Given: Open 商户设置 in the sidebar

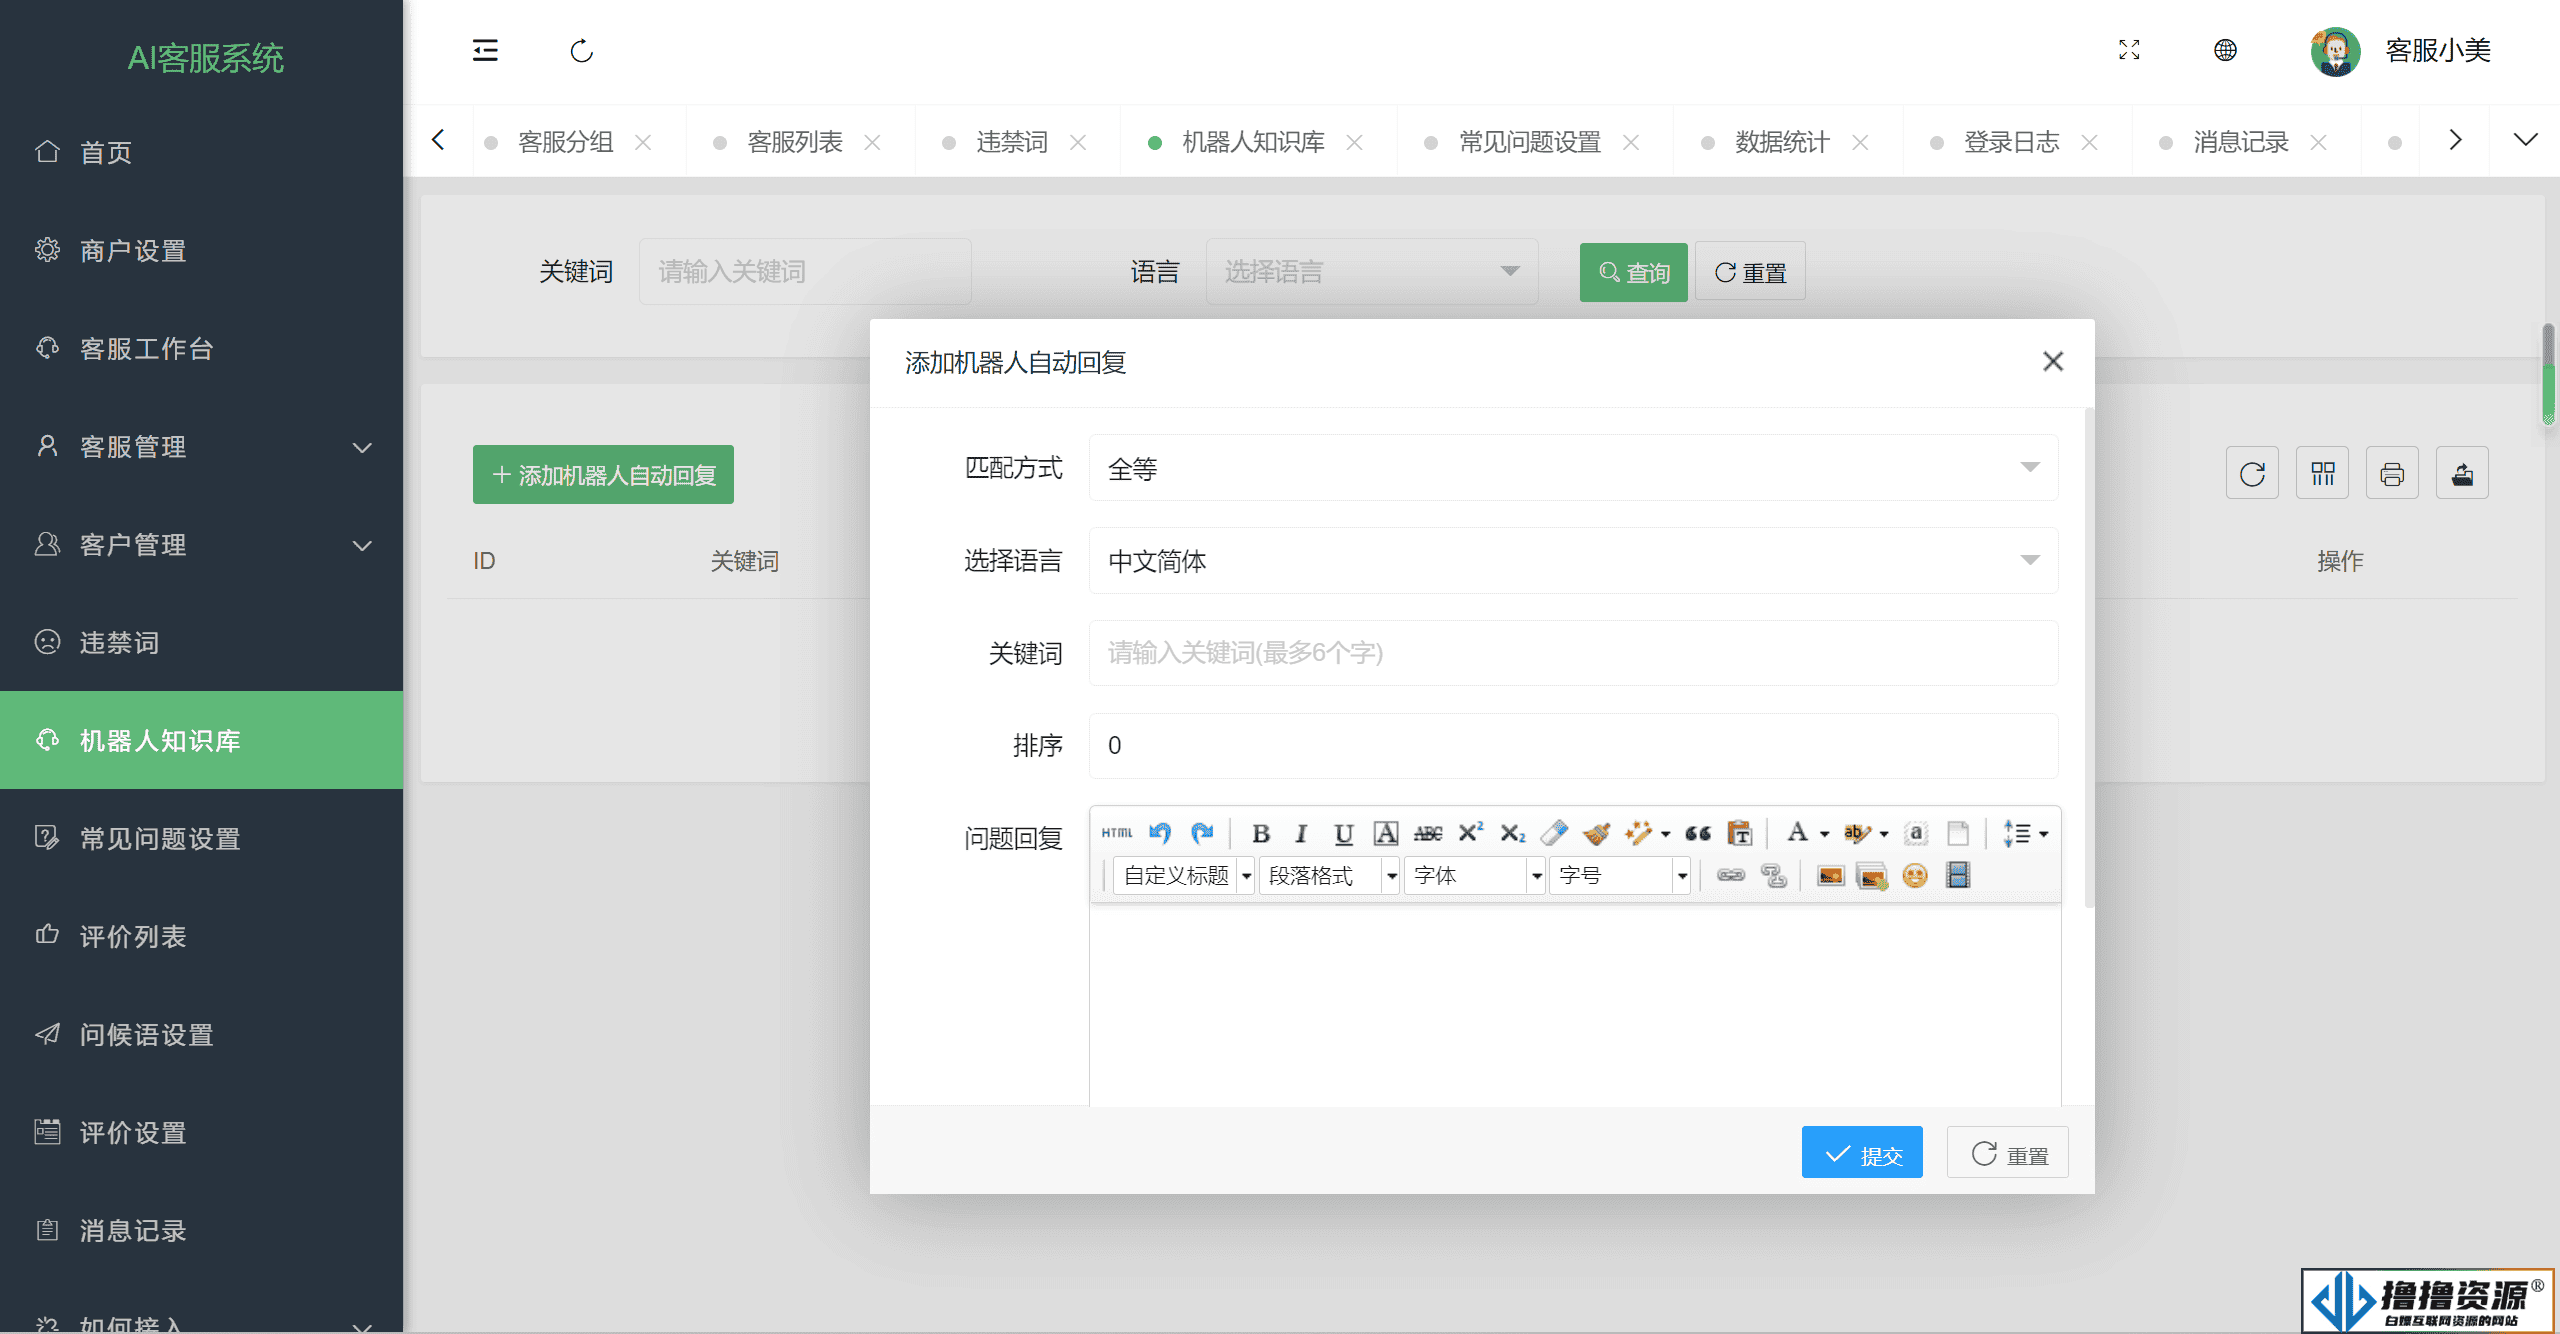Looking at the screenshot, I should pos(201,251).
